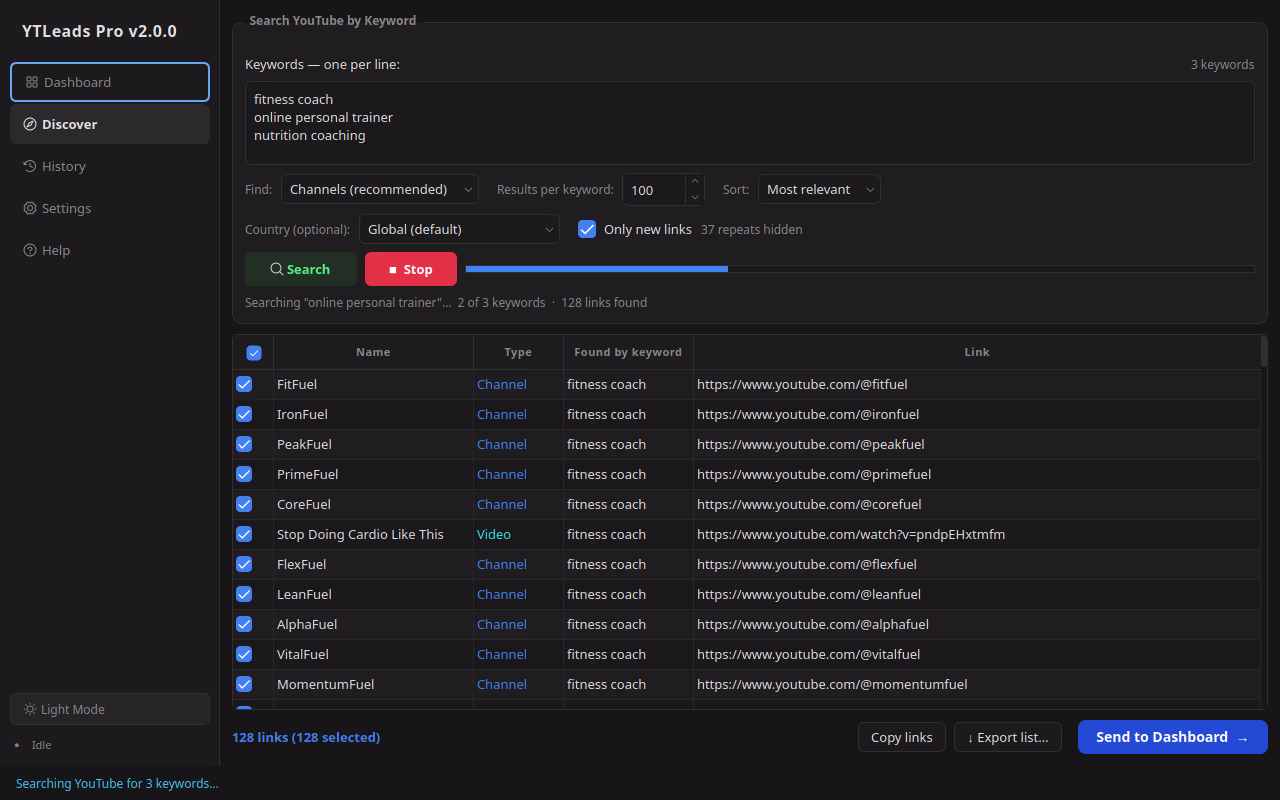The height and width of the screenshot is (800, 1280).
Task: Click the 128 links (128 selected) label
Action: pyautogui.click(x=306, y=737)
